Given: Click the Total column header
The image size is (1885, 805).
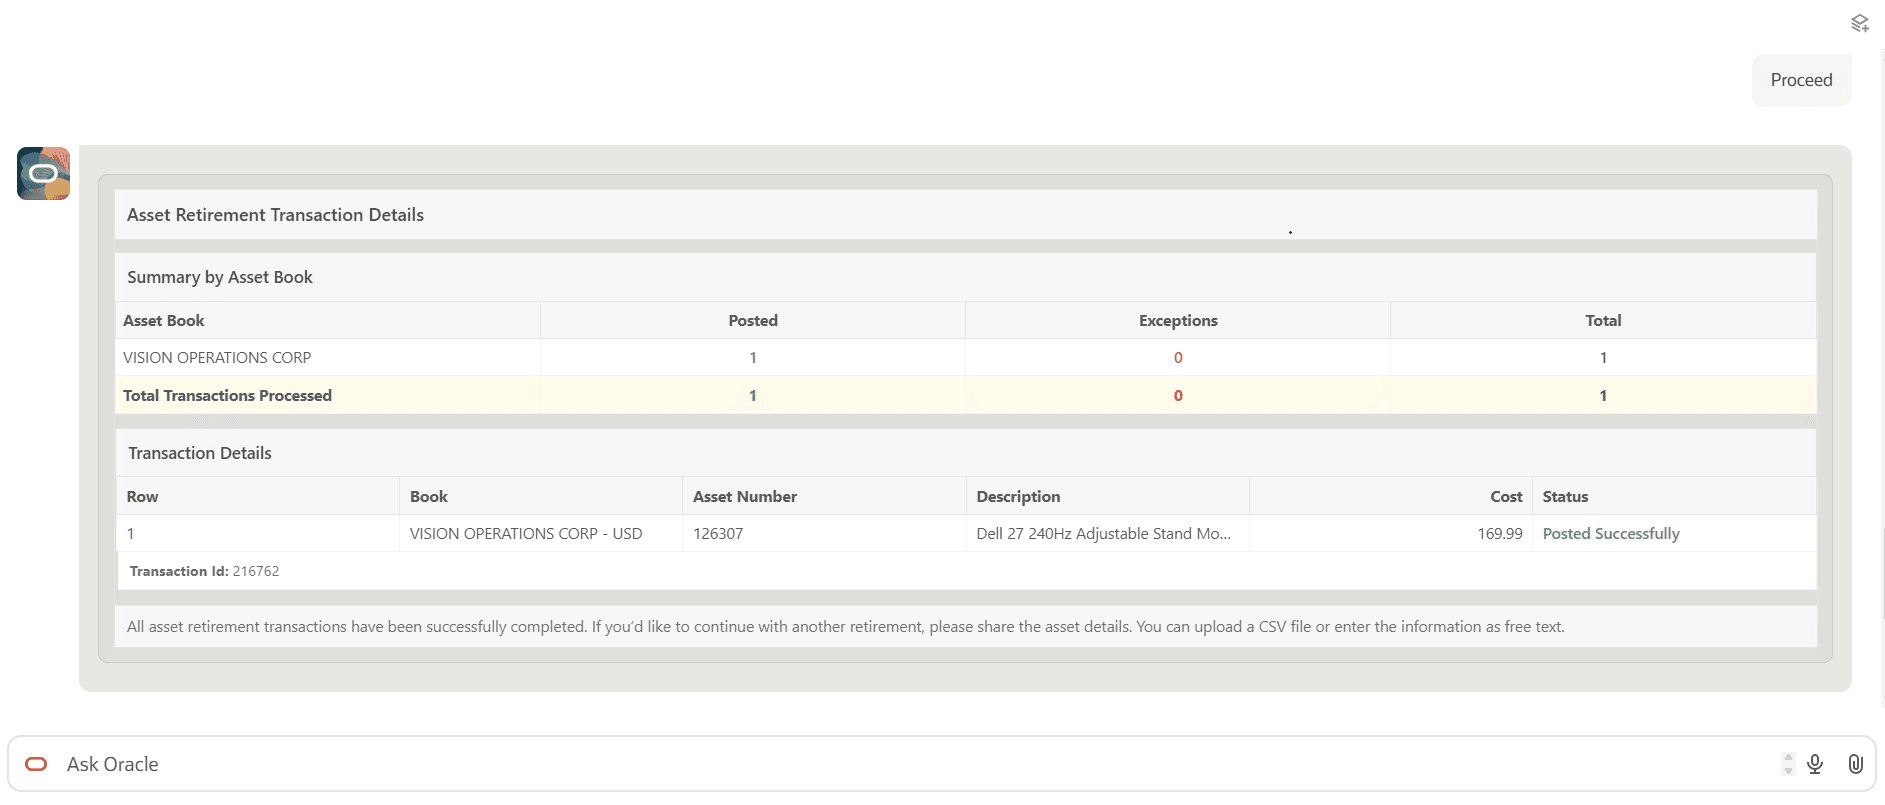Looking at the screenshot, I should [1603, 320].
